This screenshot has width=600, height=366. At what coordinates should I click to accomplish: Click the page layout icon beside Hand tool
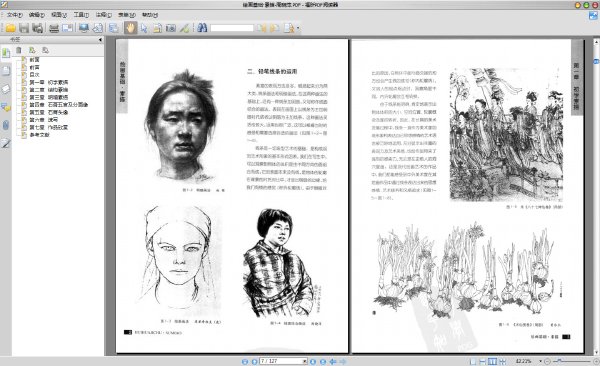tap(114, 28)
